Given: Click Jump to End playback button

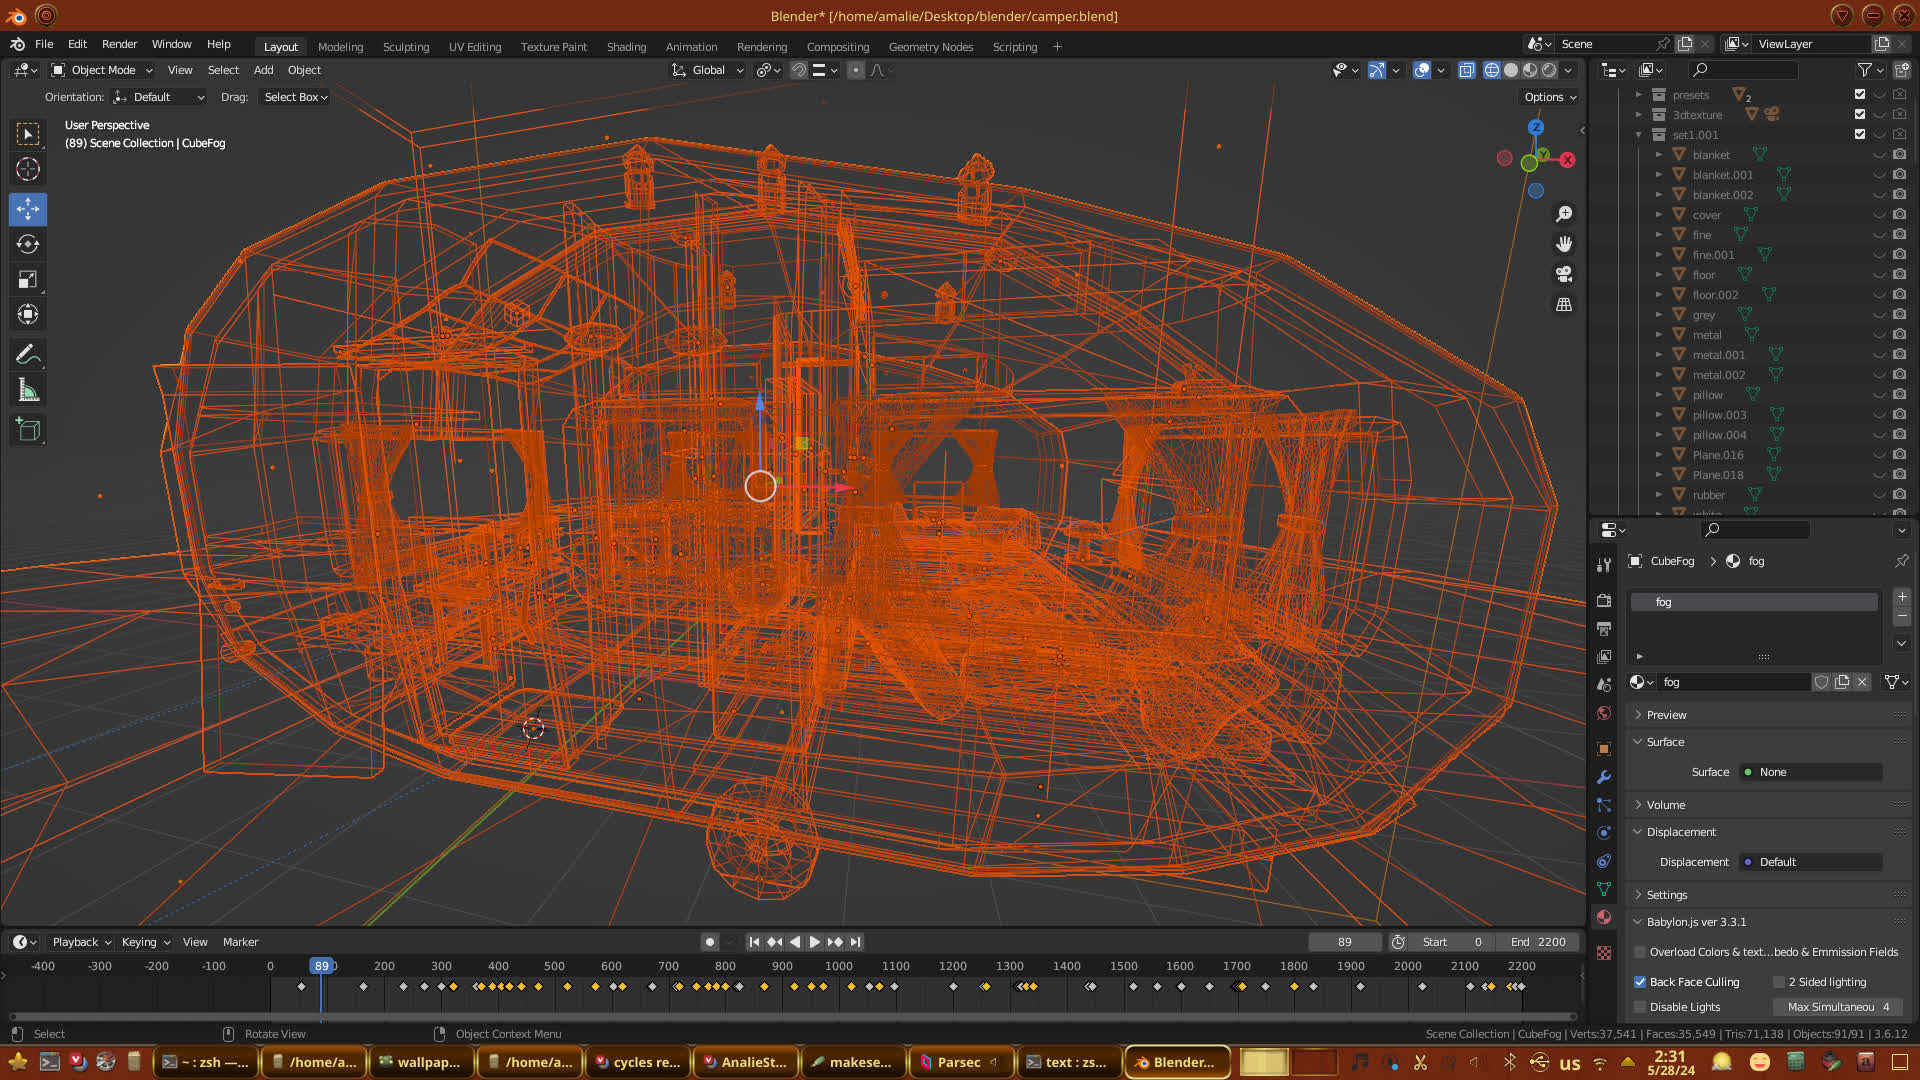Looking at the screenshot, I should click(x=855, y=942).
